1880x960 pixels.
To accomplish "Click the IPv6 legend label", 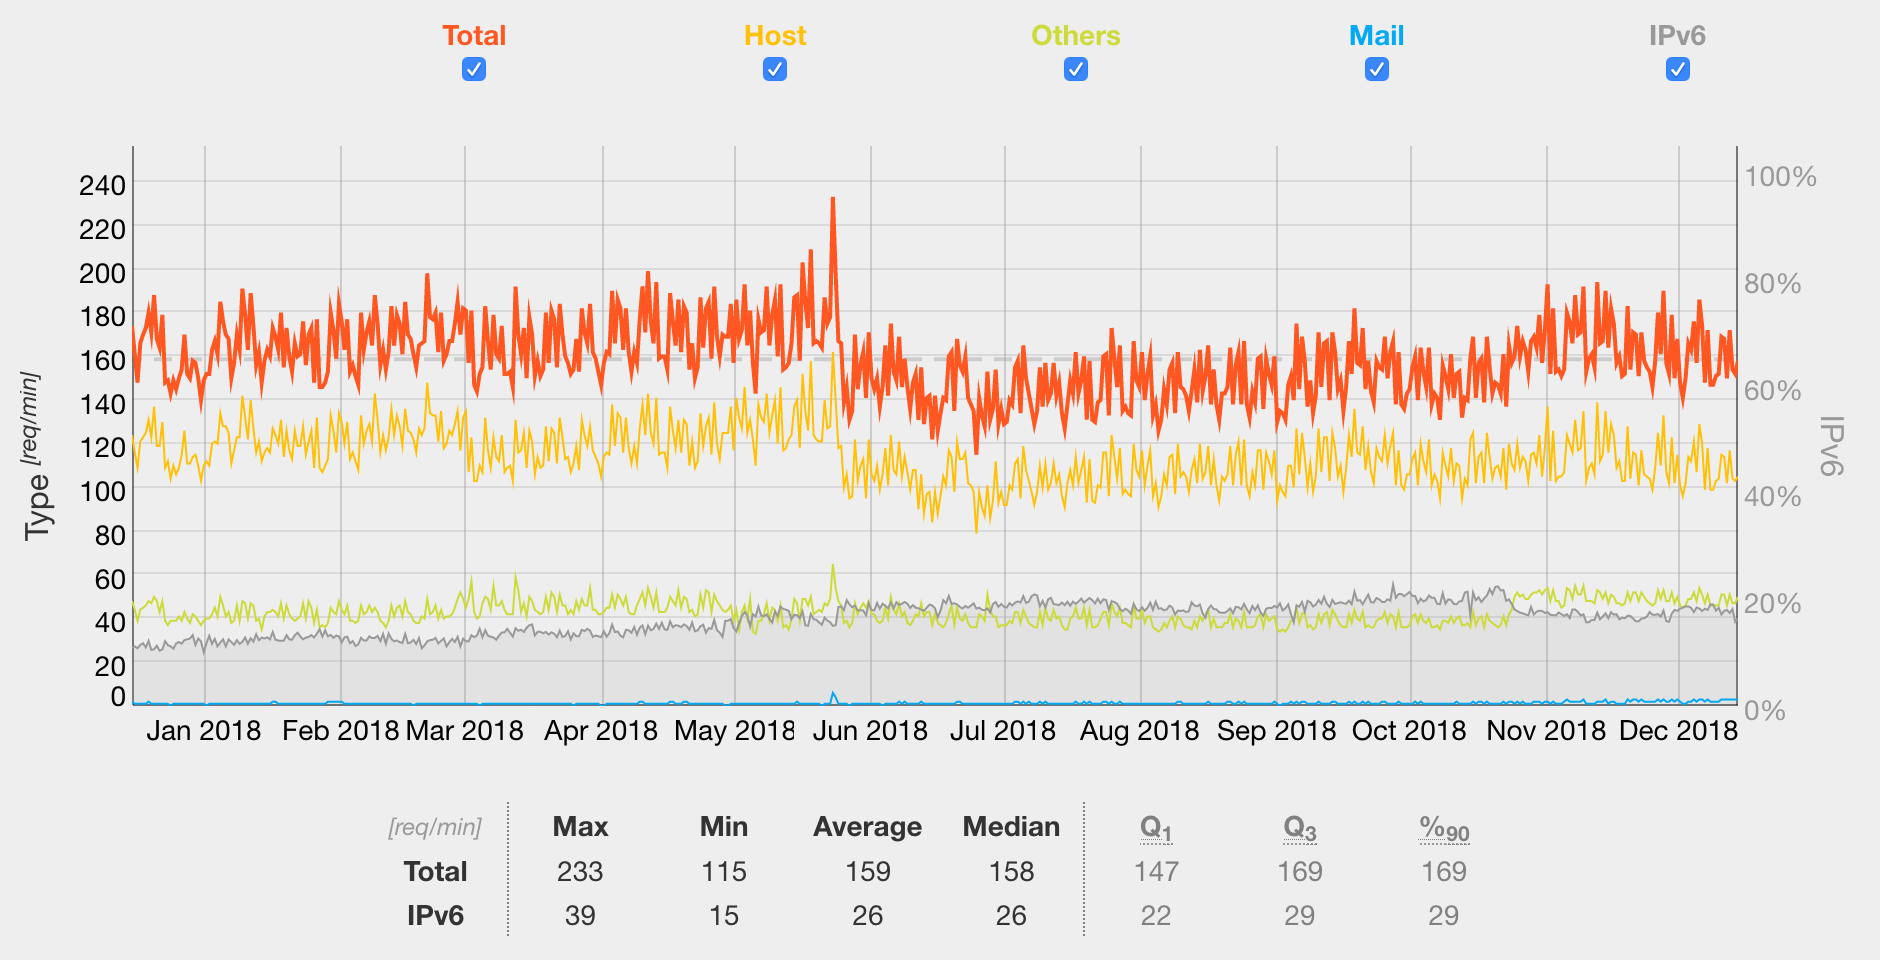I will [1677, 36].
